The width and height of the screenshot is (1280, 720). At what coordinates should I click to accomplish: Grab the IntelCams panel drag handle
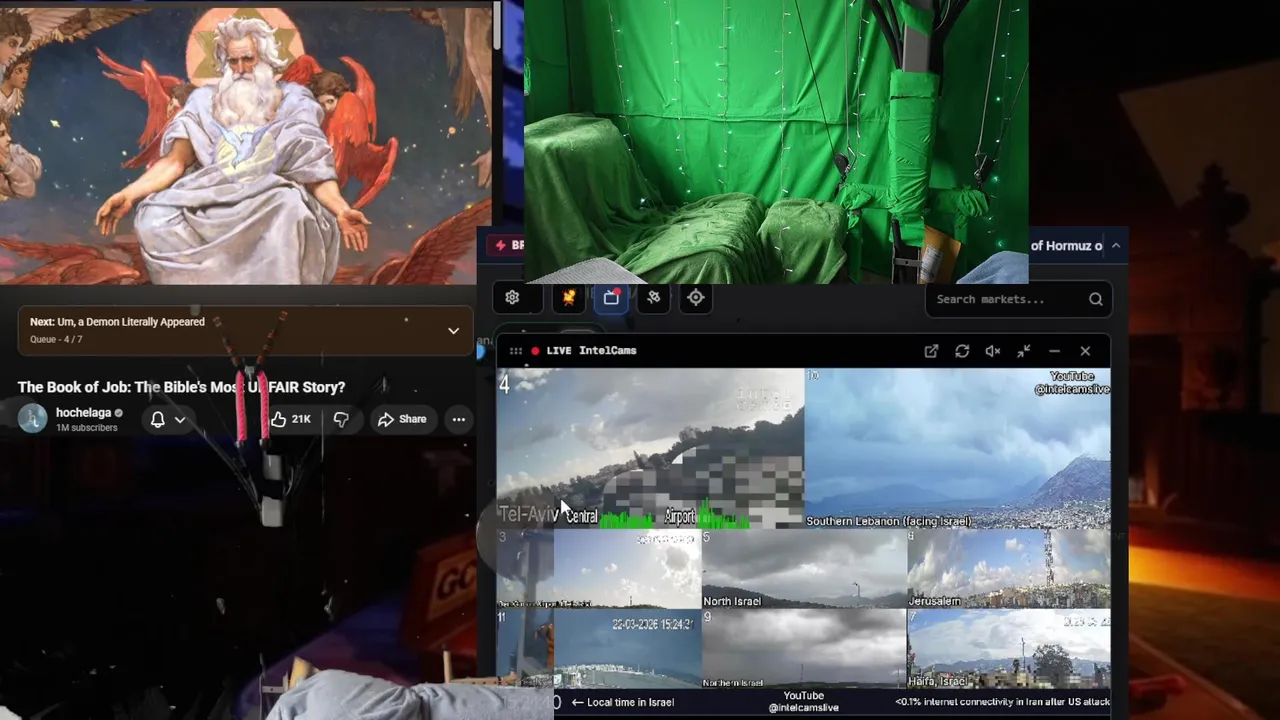coord(516,351)
